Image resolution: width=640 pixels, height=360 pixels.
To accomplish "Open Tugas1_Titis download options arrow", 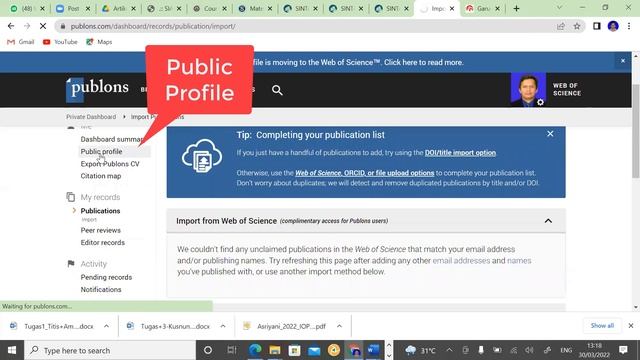I will tap(107, 326).
